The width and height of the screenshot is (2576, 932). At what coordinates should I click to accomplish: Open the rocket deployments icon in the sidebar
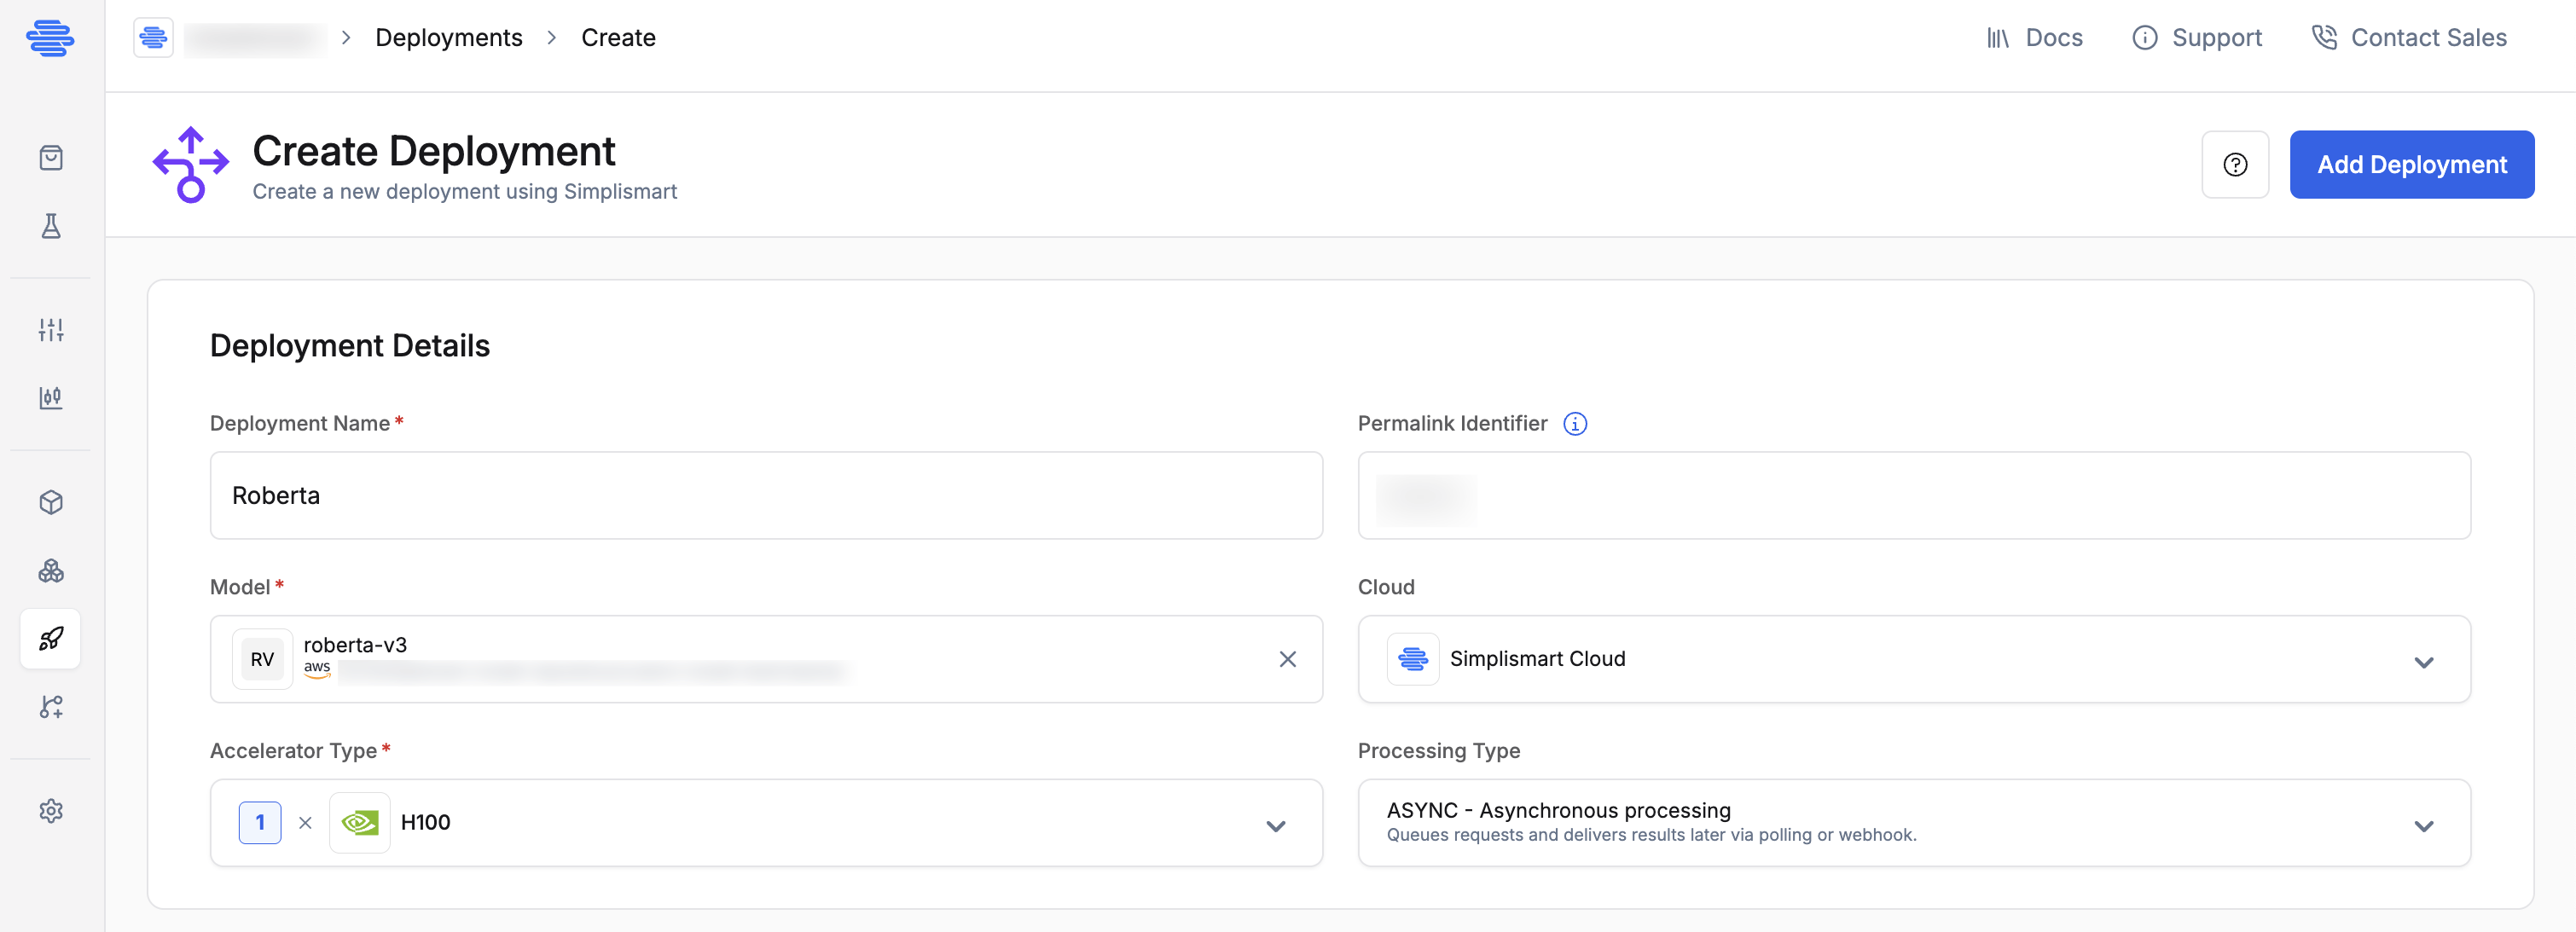pos(51,638)
